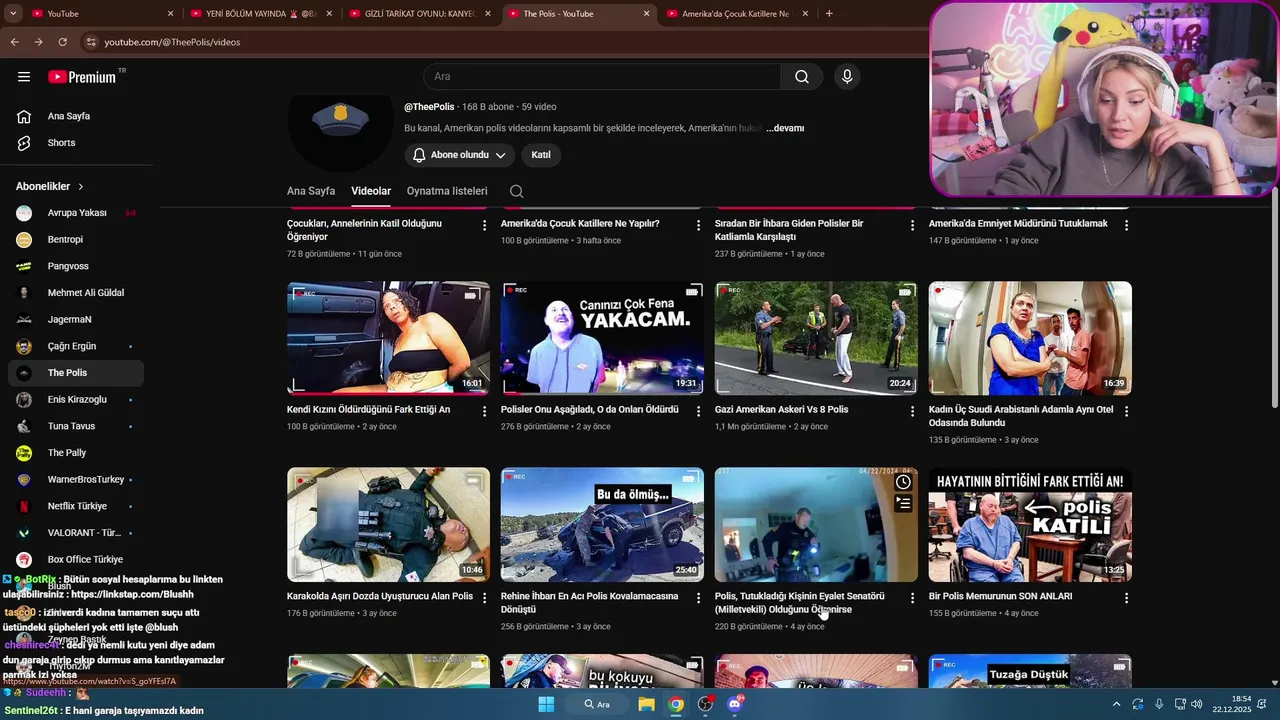The width and height of the screenshot is (1280, 720).
Task: Expand the Abonelikler section chevron
Action: point(81,187)
